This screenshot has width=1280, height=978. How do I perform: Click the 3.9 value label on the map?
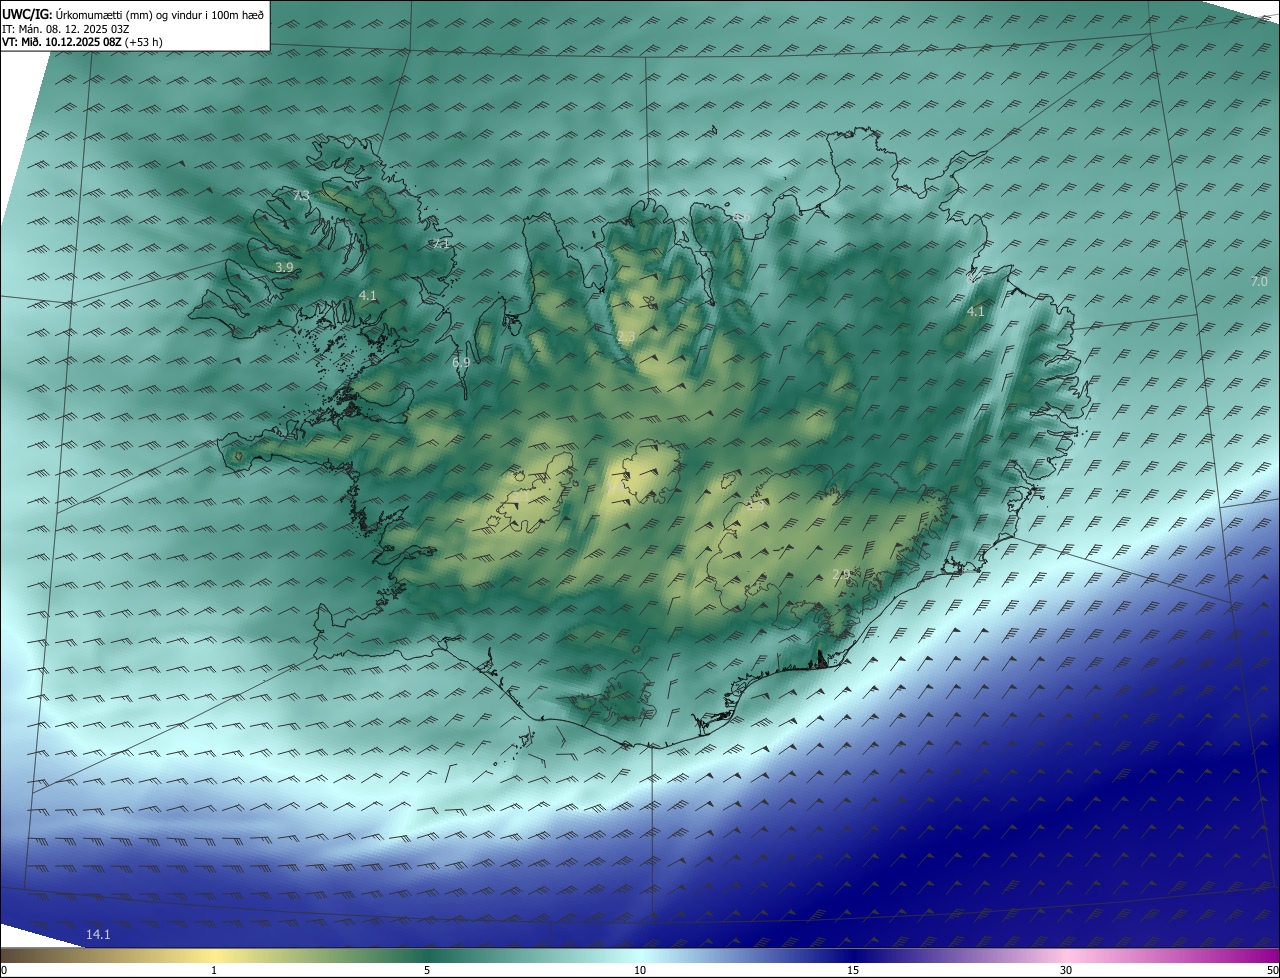point(284,267)
